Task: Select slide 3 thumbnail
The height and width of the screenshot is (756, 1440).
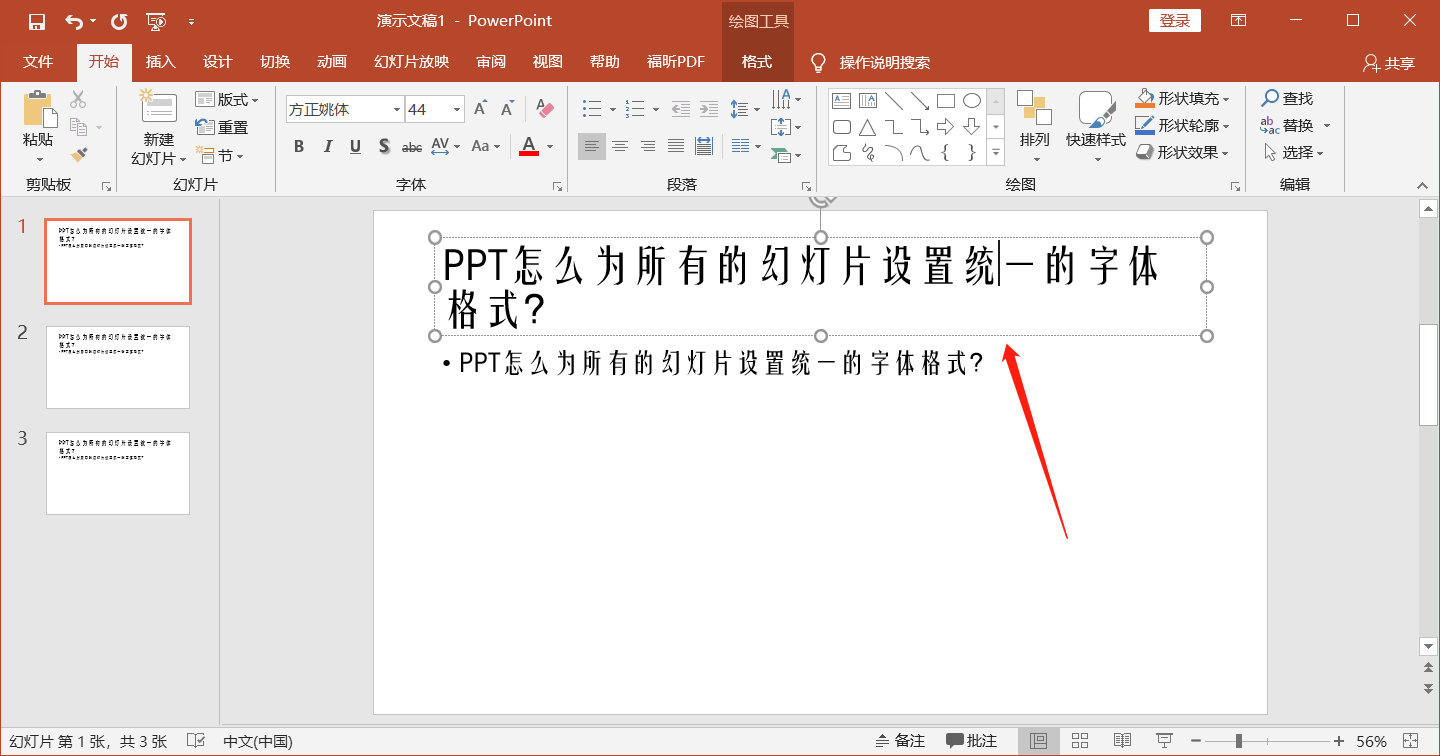Action: click(x=118, y=473)
